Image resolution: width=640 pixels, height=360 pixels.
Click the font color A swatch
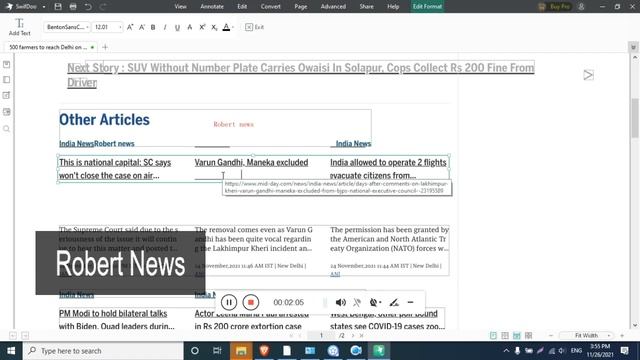click(226, 27)
